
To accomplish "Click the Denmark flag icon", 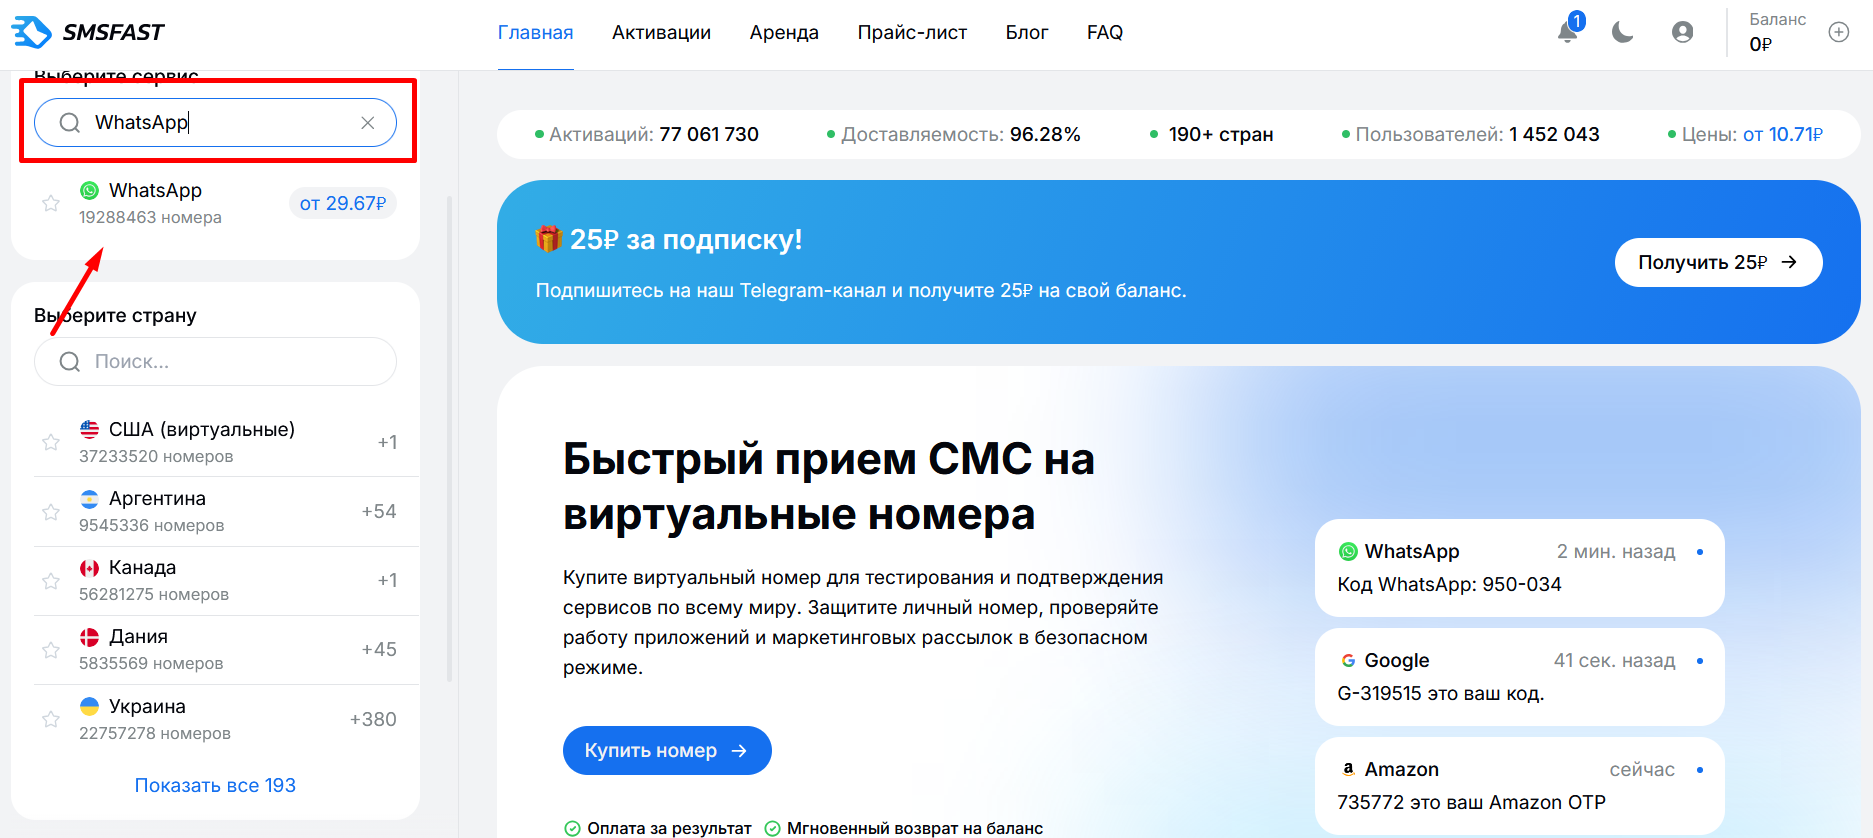I will point(90,637).
